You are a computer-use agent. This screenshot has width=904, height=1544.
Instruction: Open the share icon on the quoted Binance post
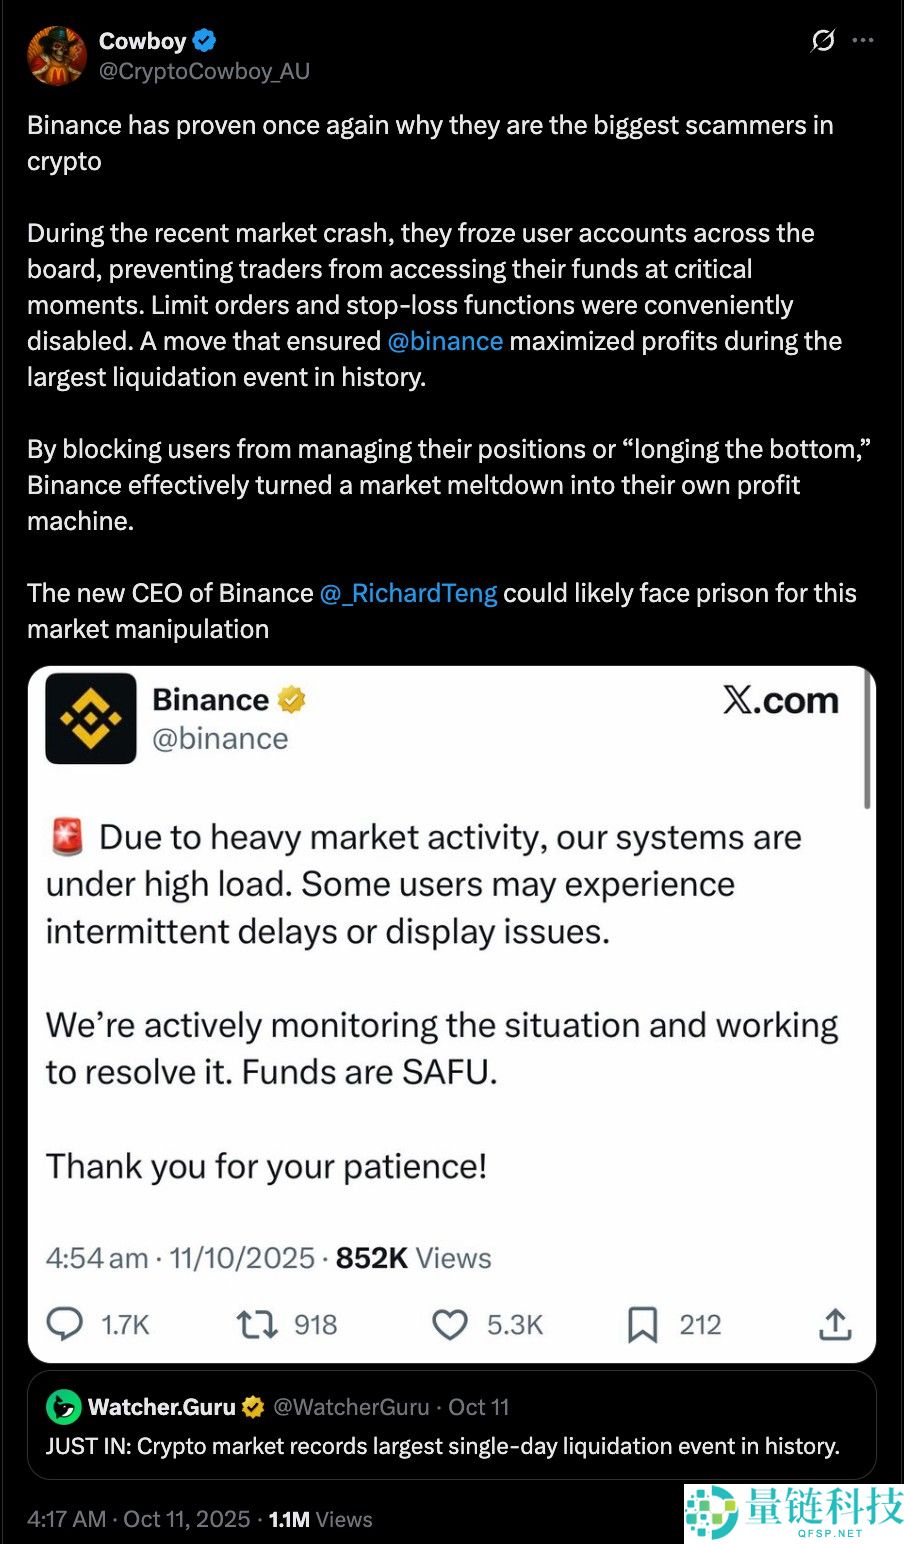(x=834, y=1323)
